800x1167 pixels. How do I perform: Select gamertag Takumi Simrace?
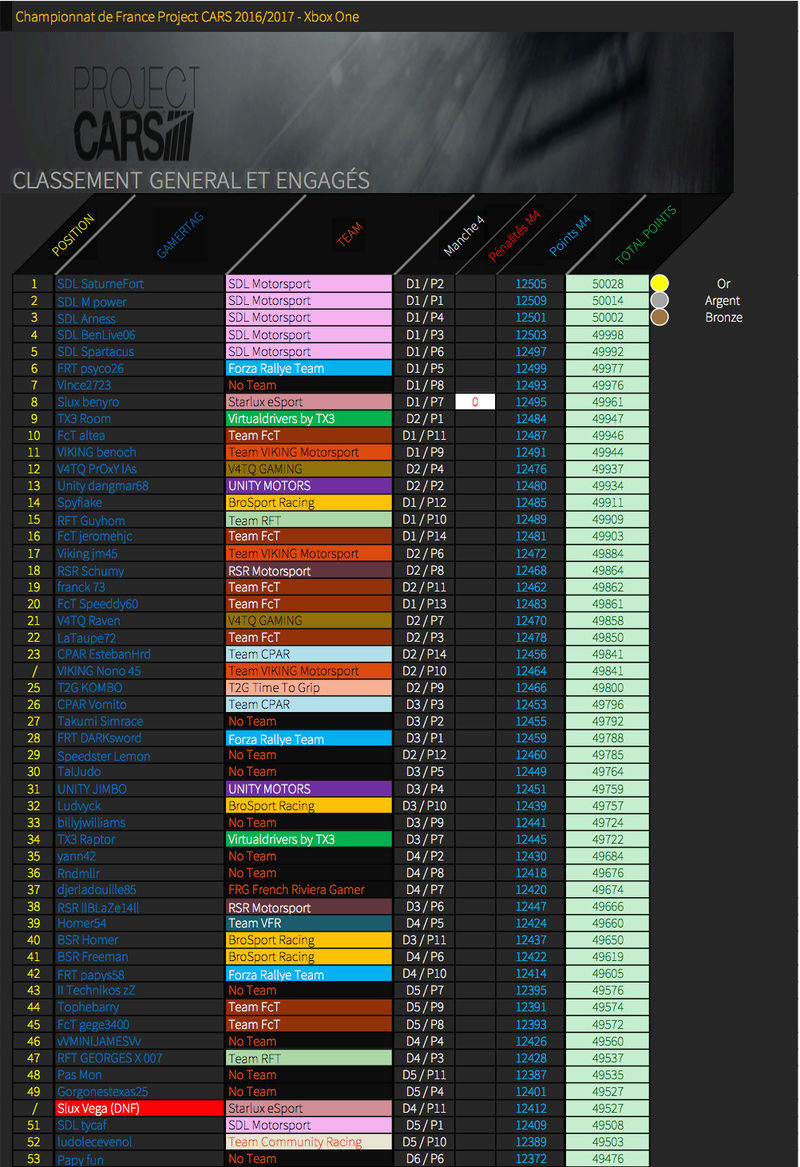tap(100, 722)
